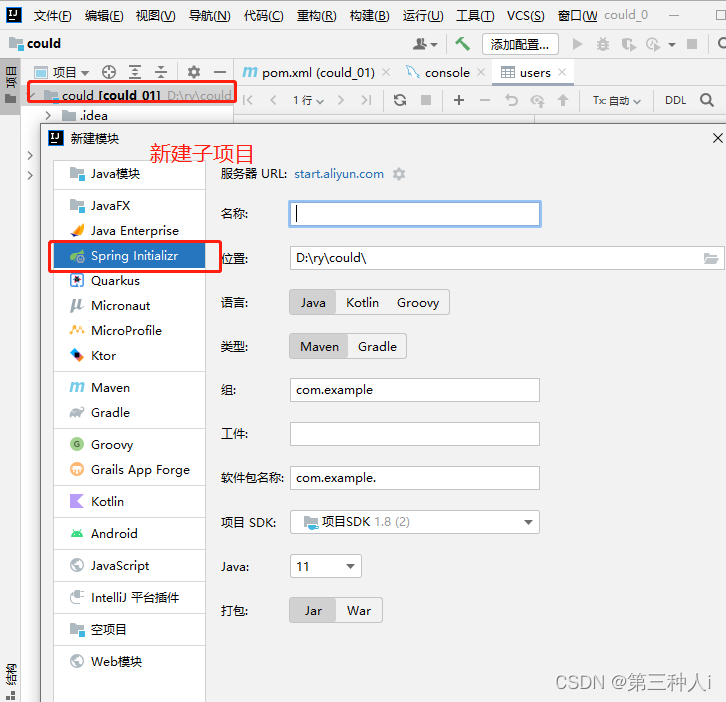Open the user account icon dropdown

coord(425,44)
